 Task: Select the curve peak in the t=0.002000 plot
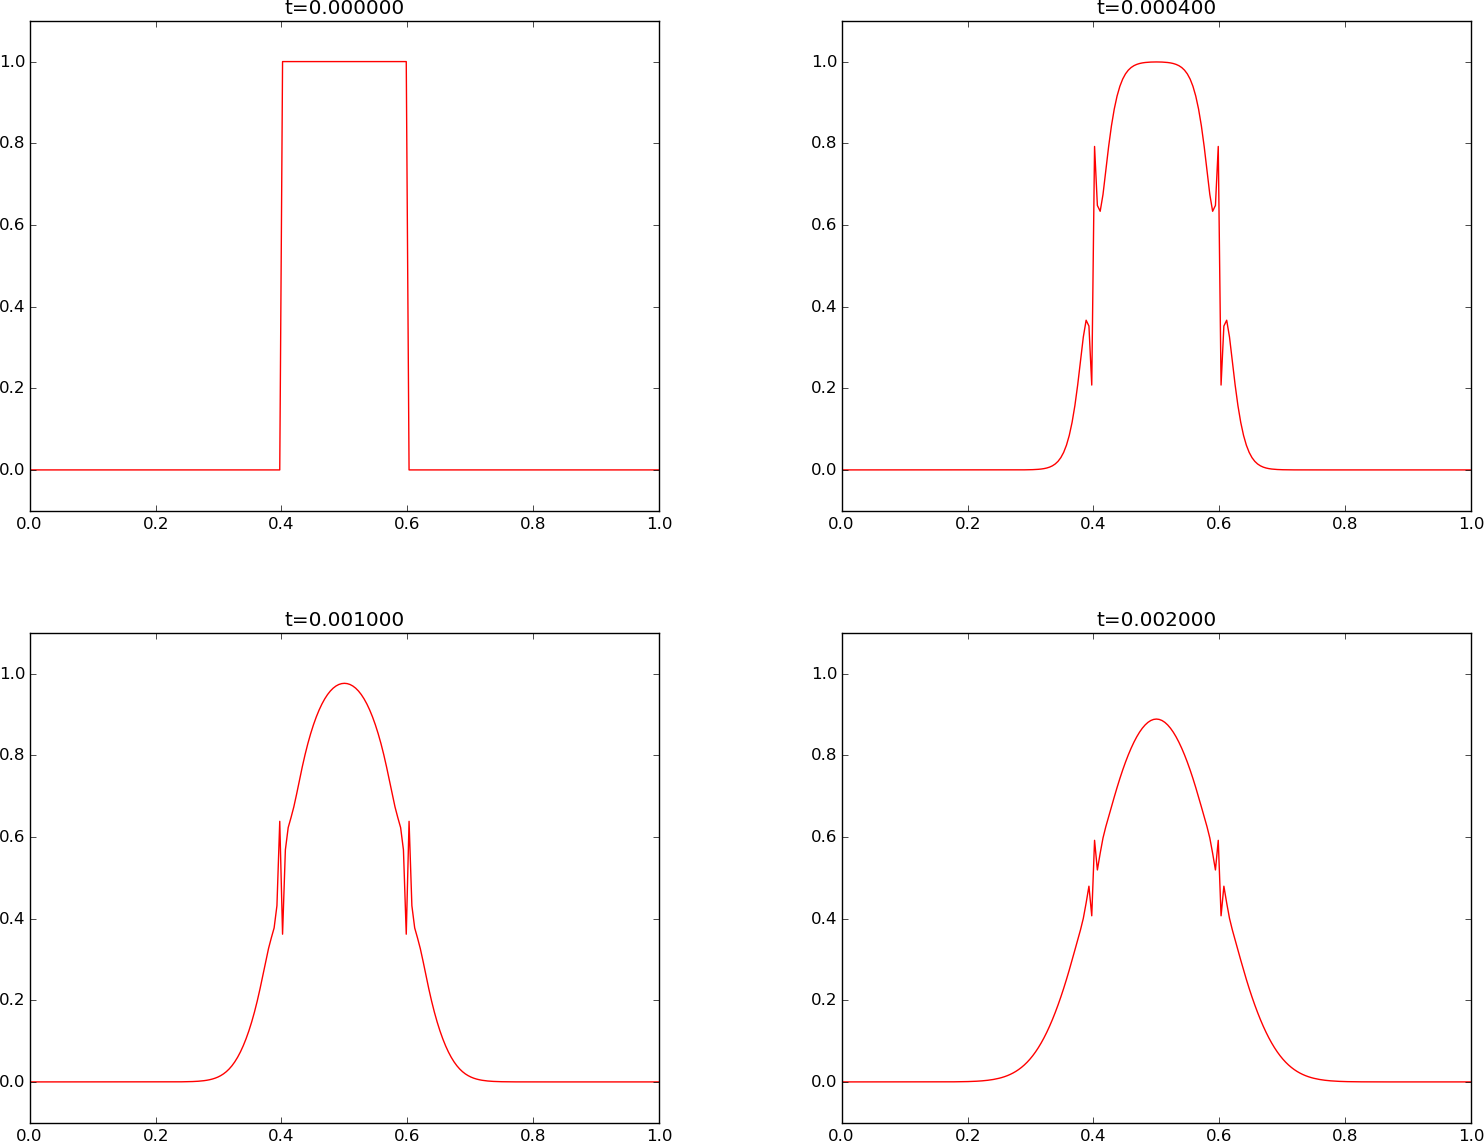(x=1156, y=719)
